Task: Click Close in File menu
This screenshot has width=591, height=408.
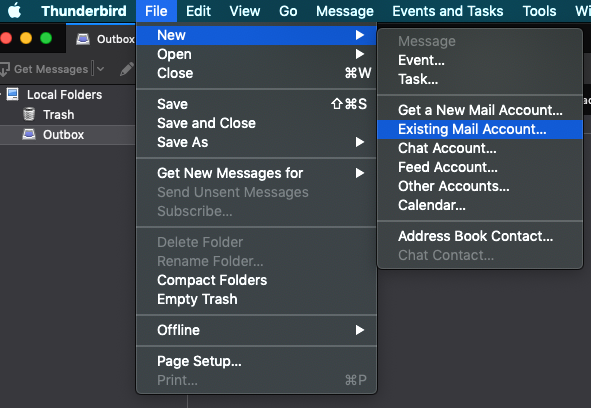Action: tap(256, 73)
